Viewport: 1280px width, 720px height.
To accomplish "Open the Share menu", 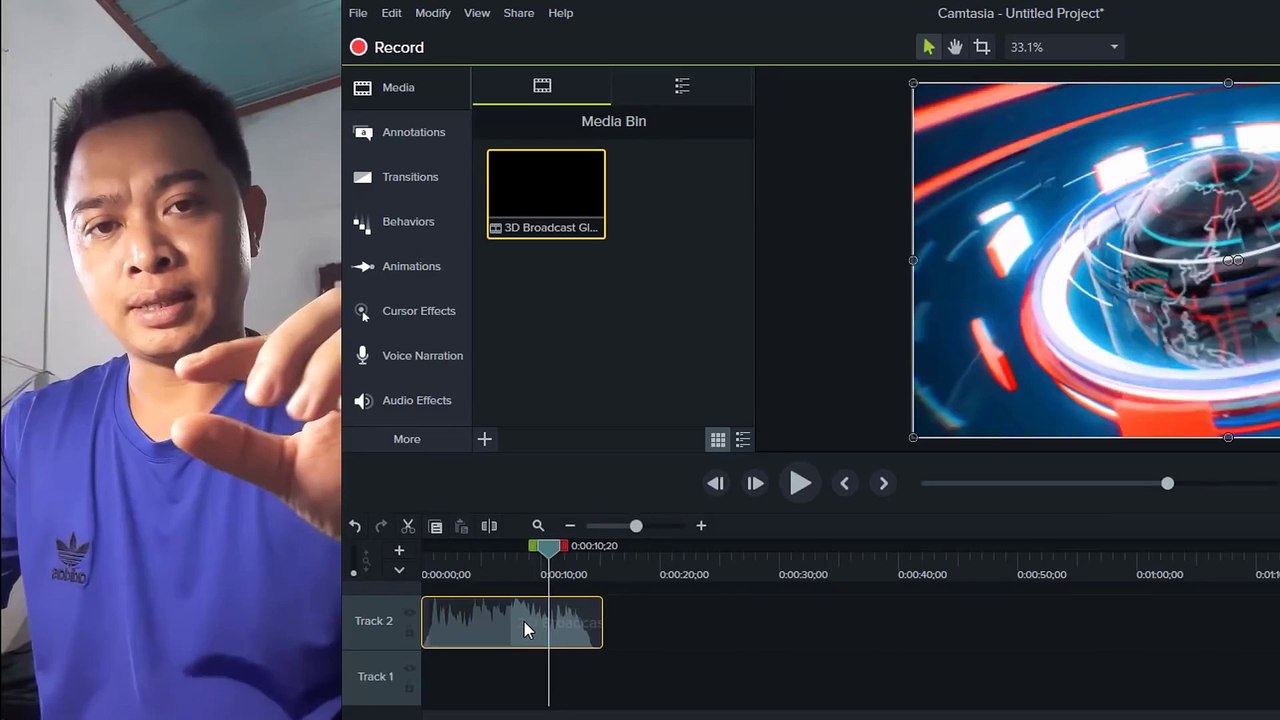I will [x=519, y=13].
